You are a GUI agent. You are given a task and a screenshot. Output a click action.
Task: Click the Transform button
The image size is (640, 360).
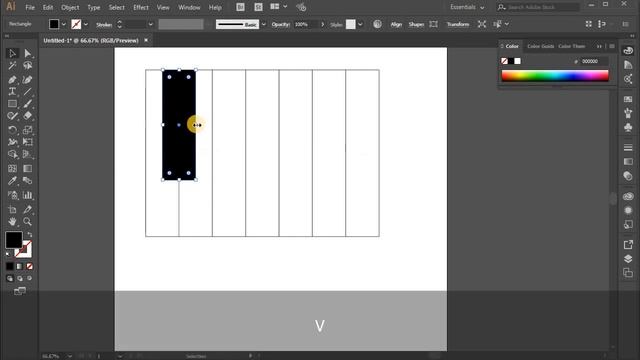(x=458, y=24)
